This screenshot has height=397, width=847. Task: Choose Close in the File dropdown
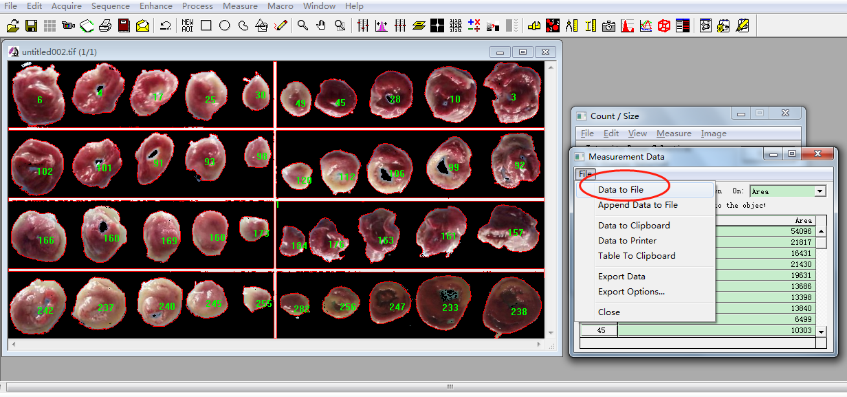645,312
